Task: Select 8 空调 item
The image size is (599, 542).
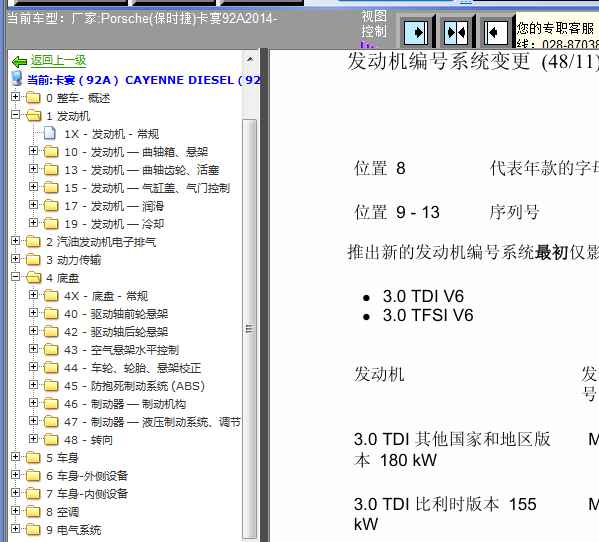Action: 63,511
